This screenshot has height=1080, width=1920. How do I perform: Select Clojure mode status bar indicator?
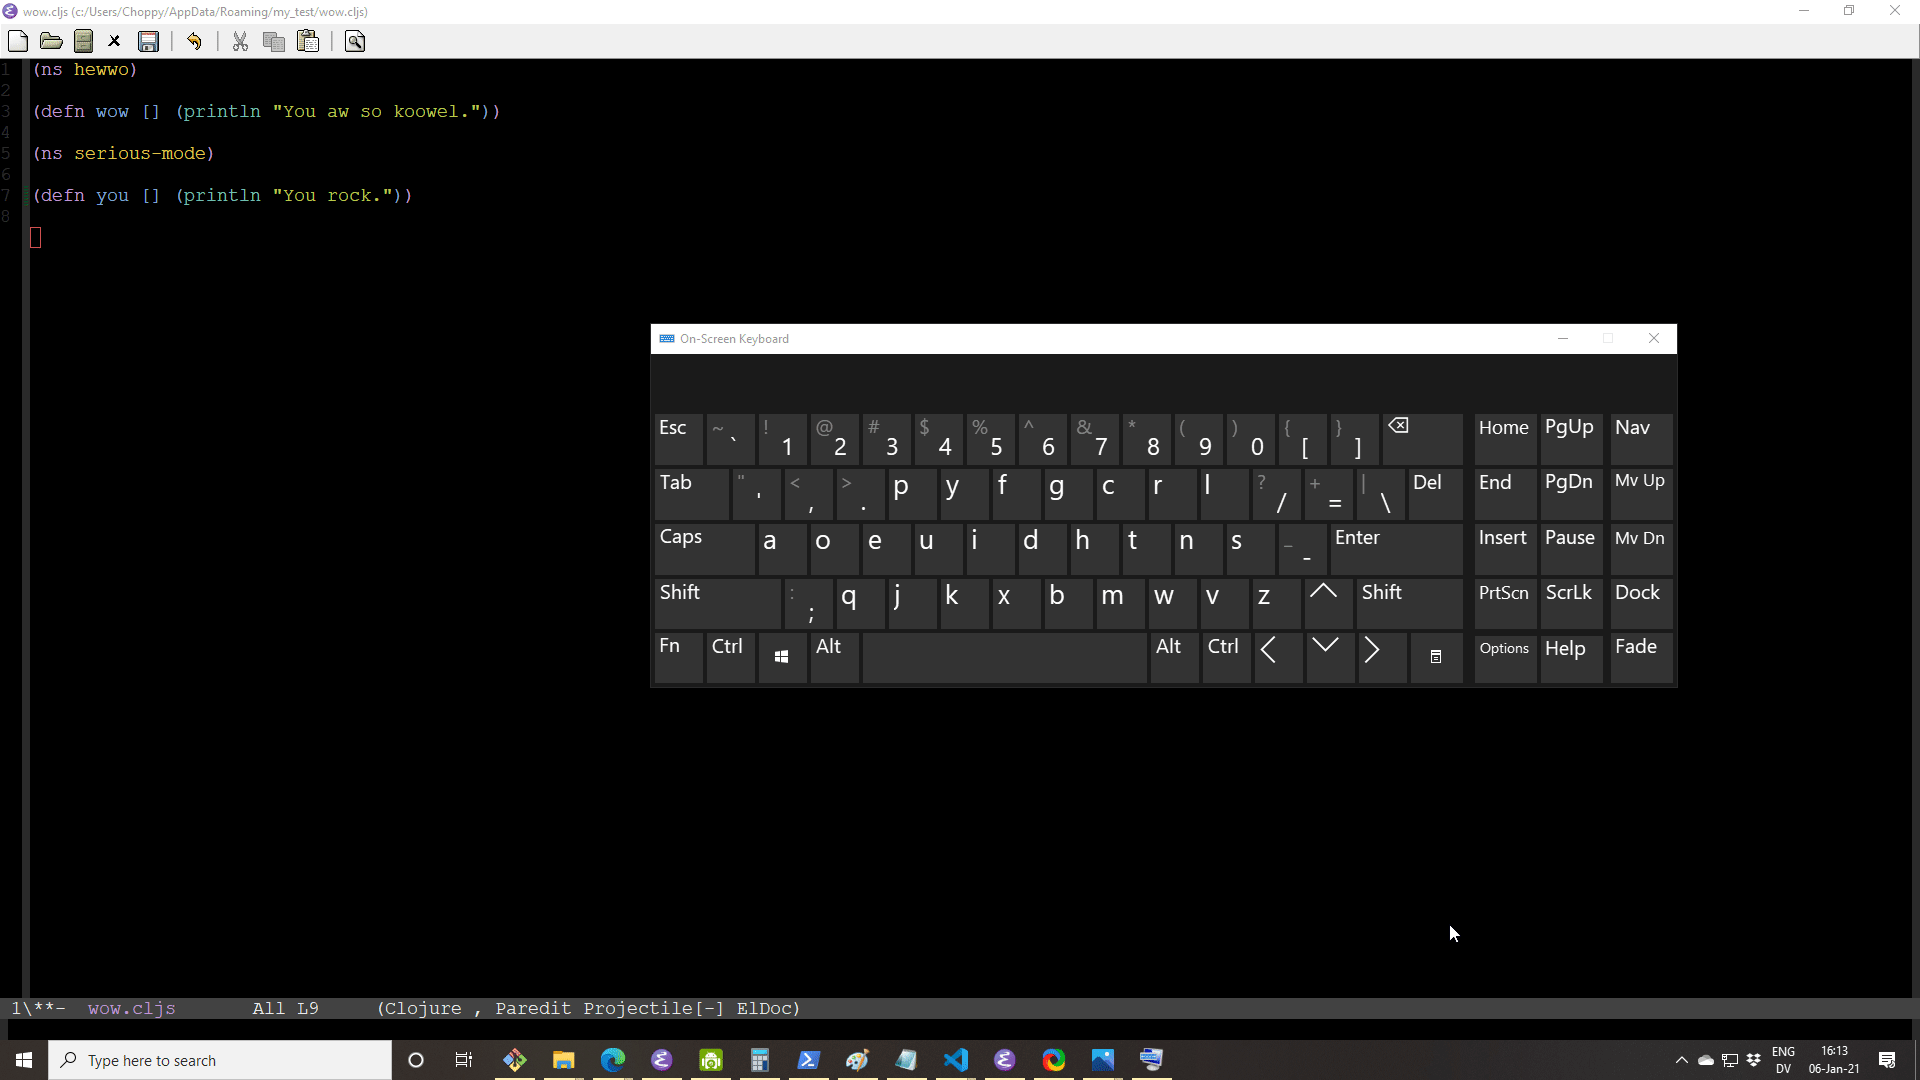417,1009
